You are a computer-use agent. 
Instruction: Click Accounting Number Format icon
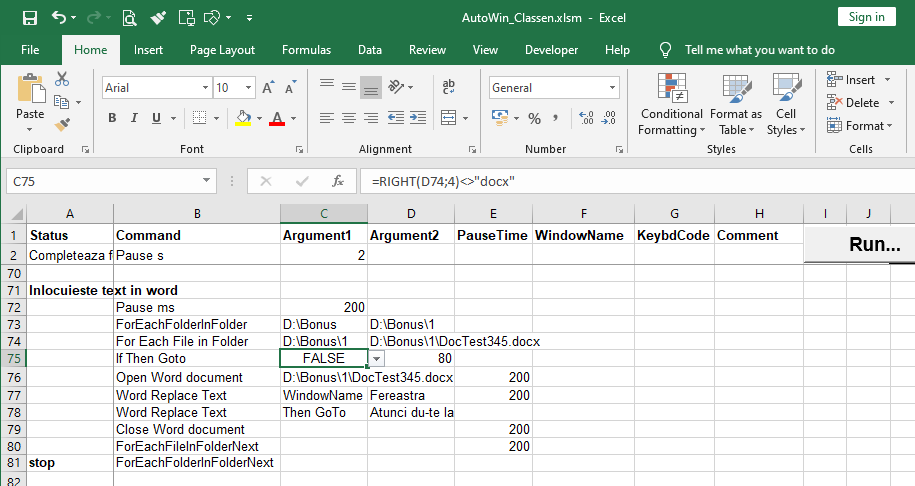click(500, 118)
